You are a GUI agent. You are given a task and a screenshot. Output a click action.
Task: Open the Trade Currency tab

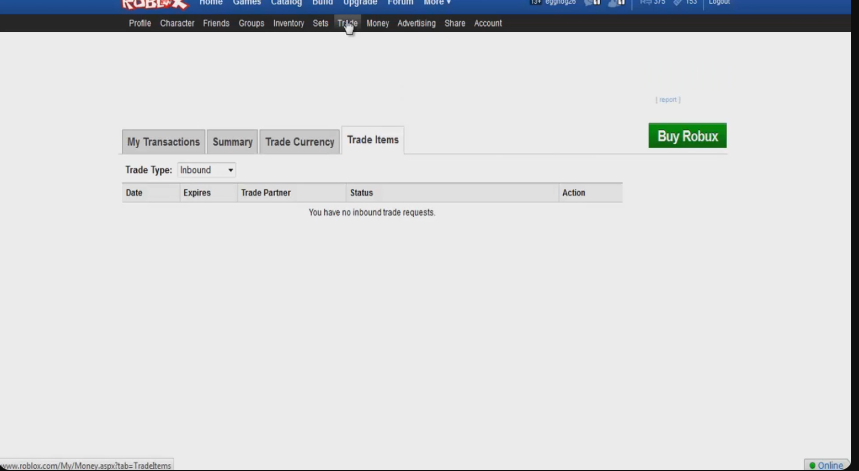[299, 142]
